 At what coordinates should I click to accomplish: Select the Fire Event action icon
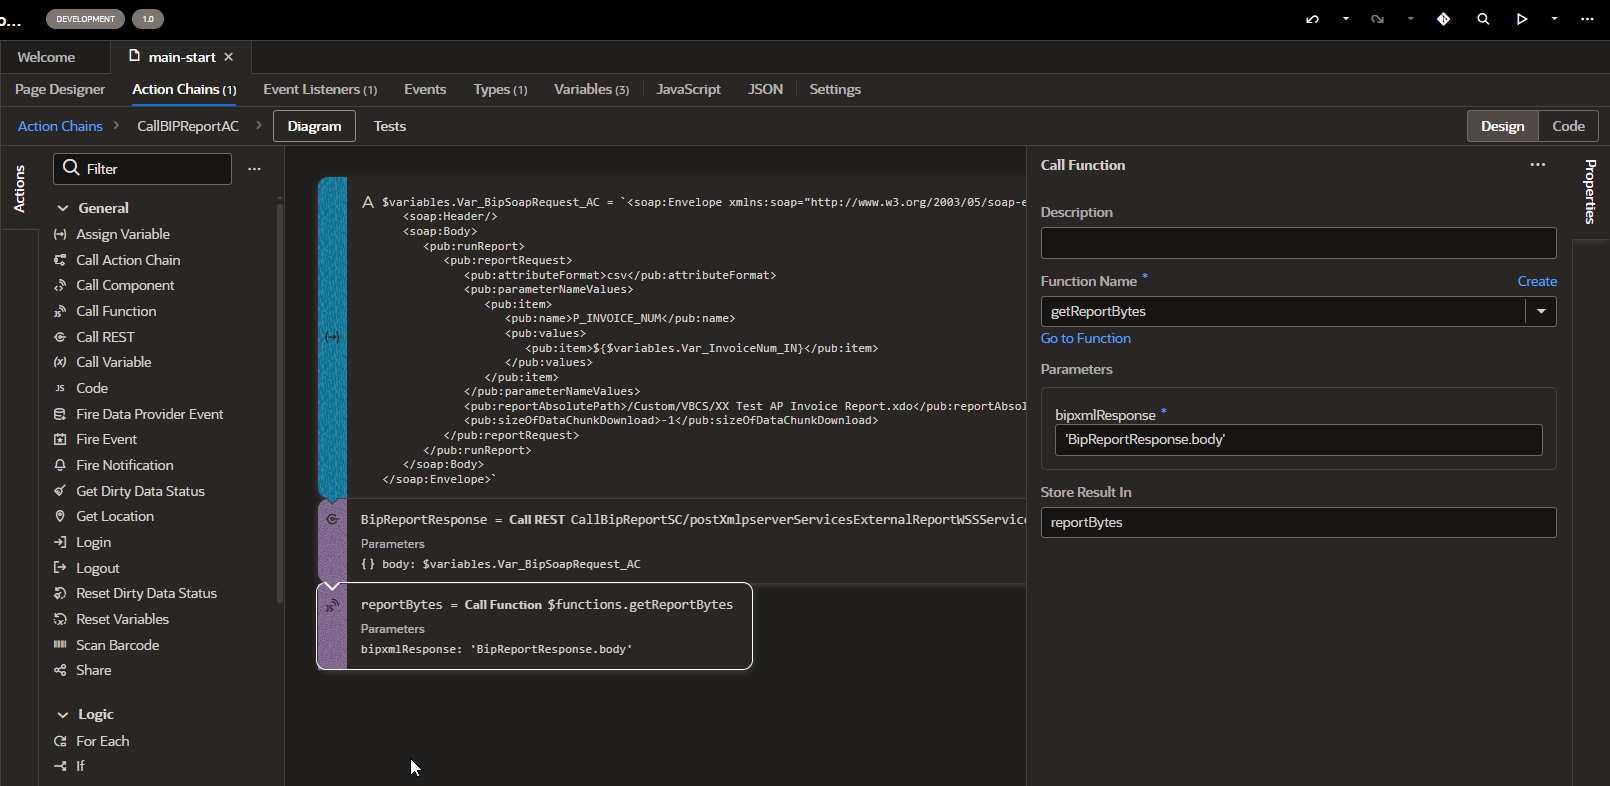tap(60, 439)
